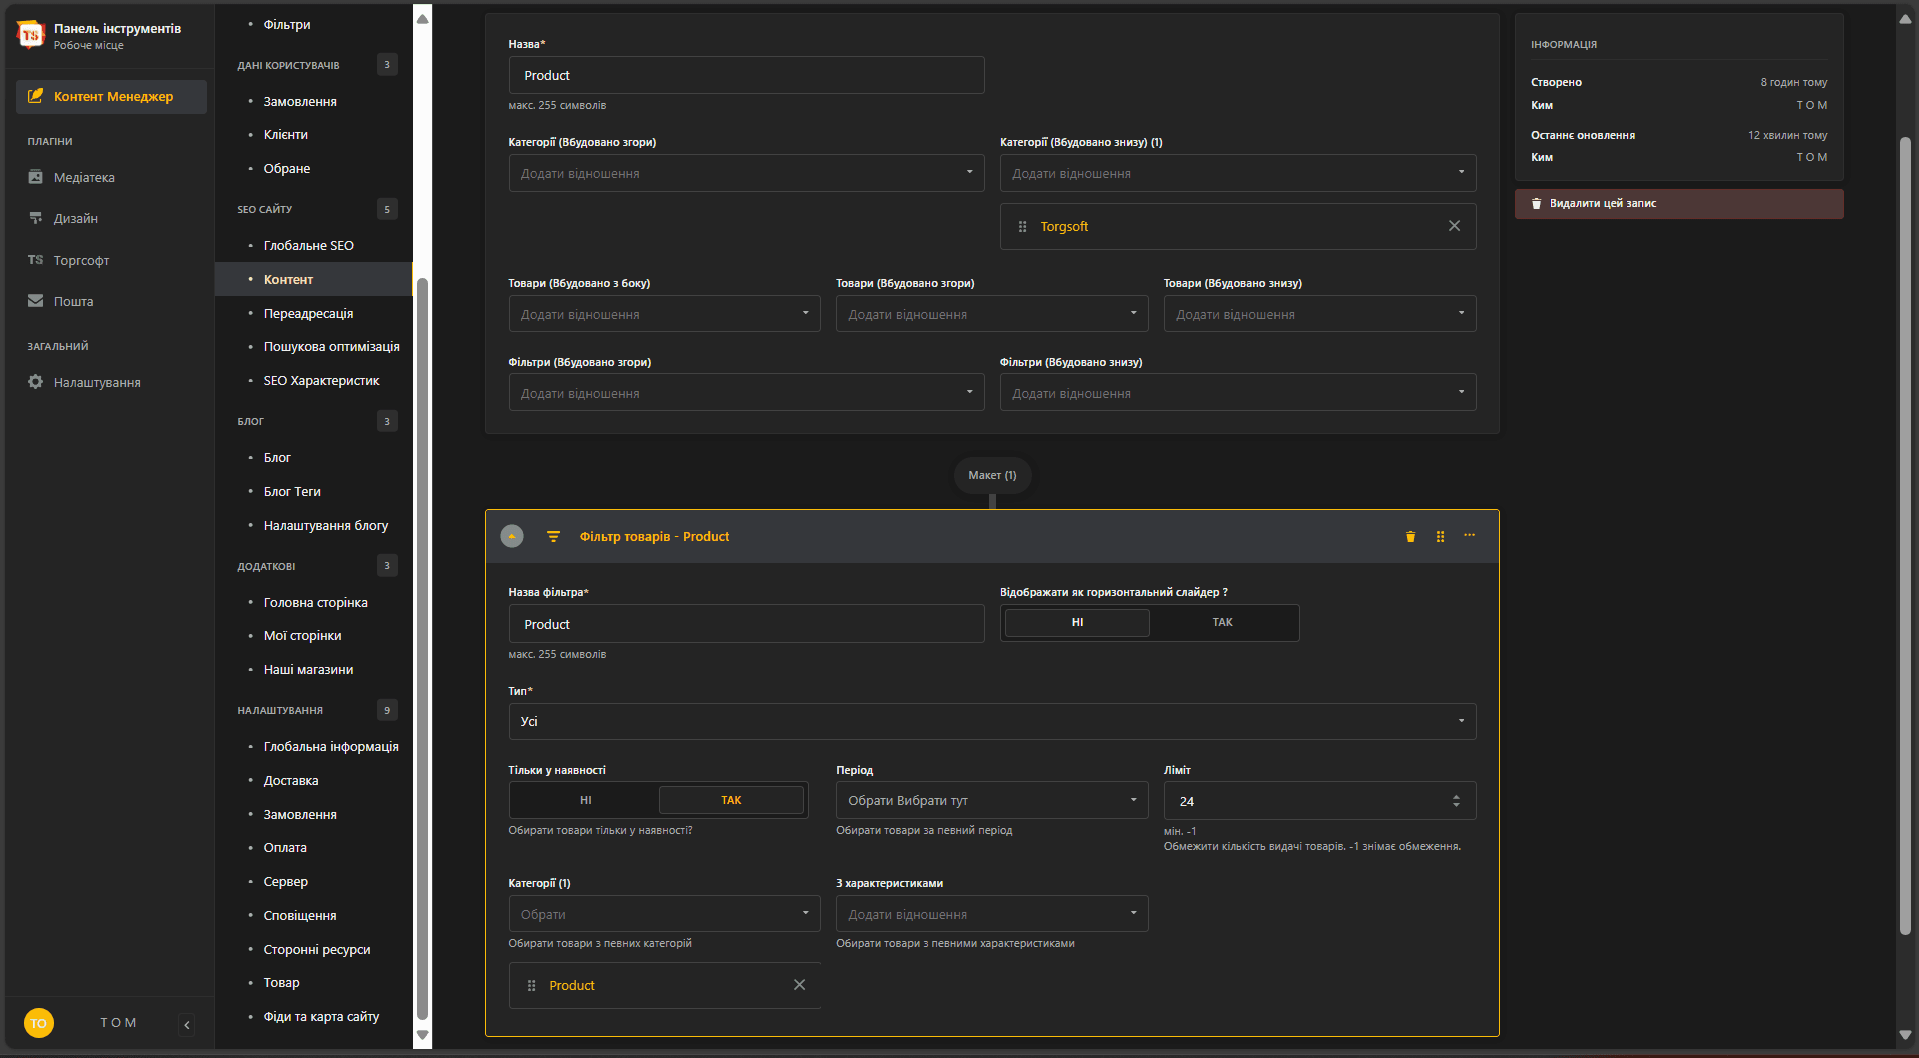1919x1058 pixels.
Task: Open Фільтри (Вбудовано згори) dropdown
Action: point(746,393)
